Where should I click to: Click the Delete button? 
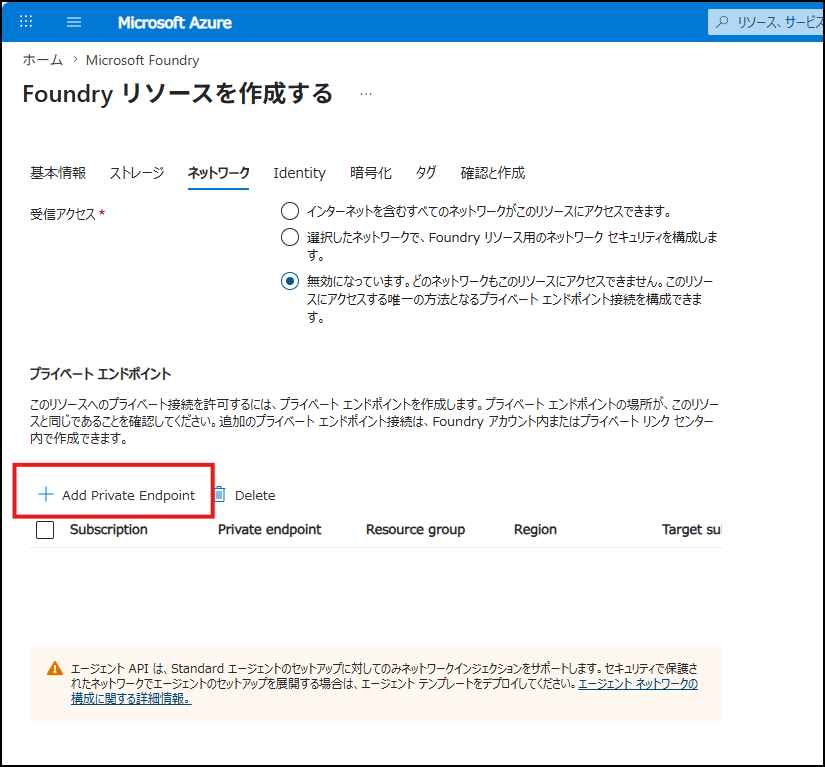point(245,495)
